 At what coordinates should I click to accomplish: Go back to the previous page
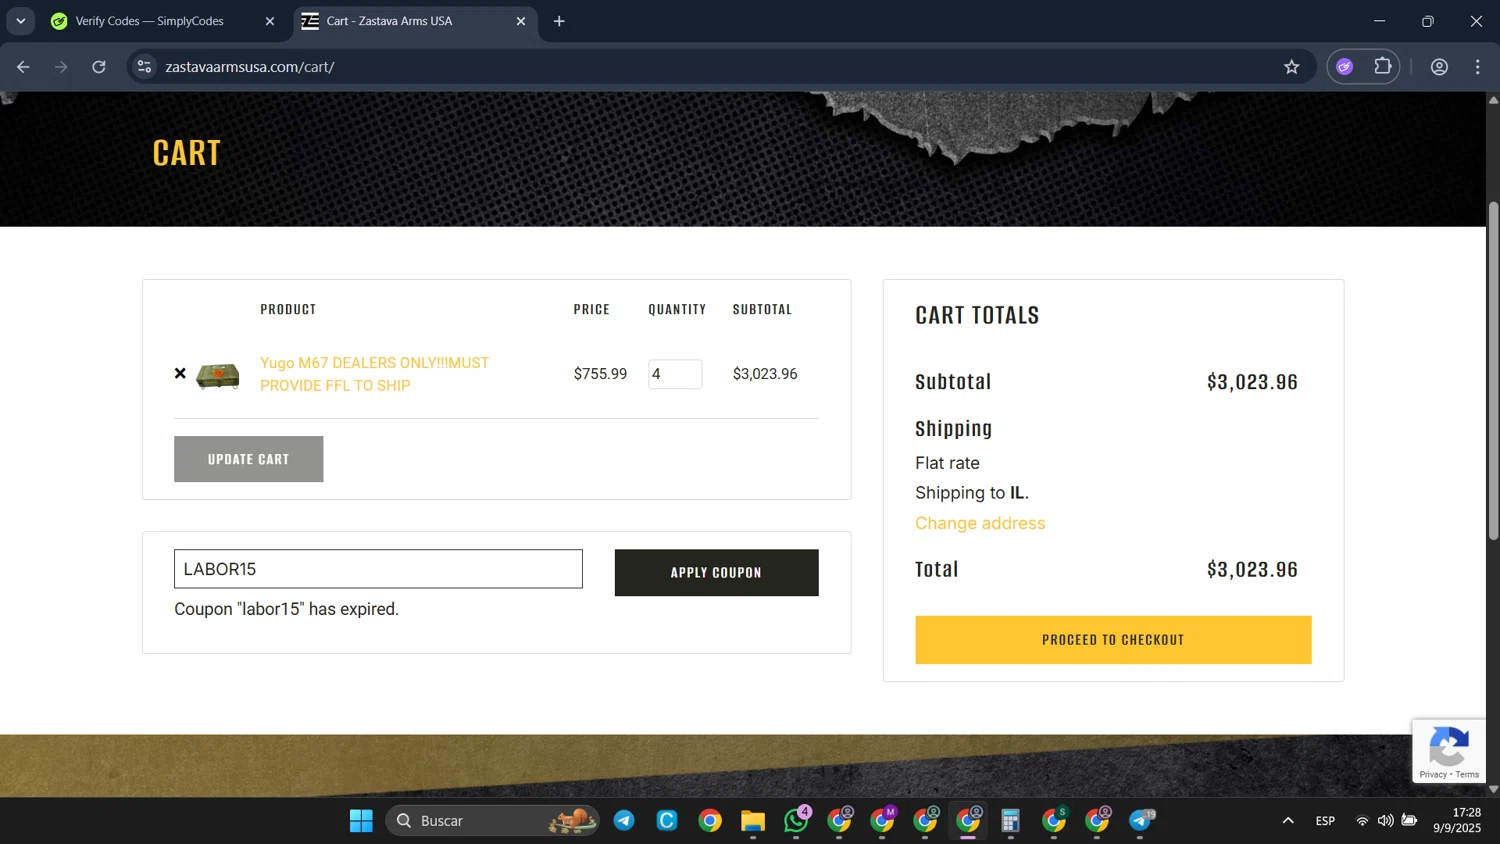tap(23, 67)
